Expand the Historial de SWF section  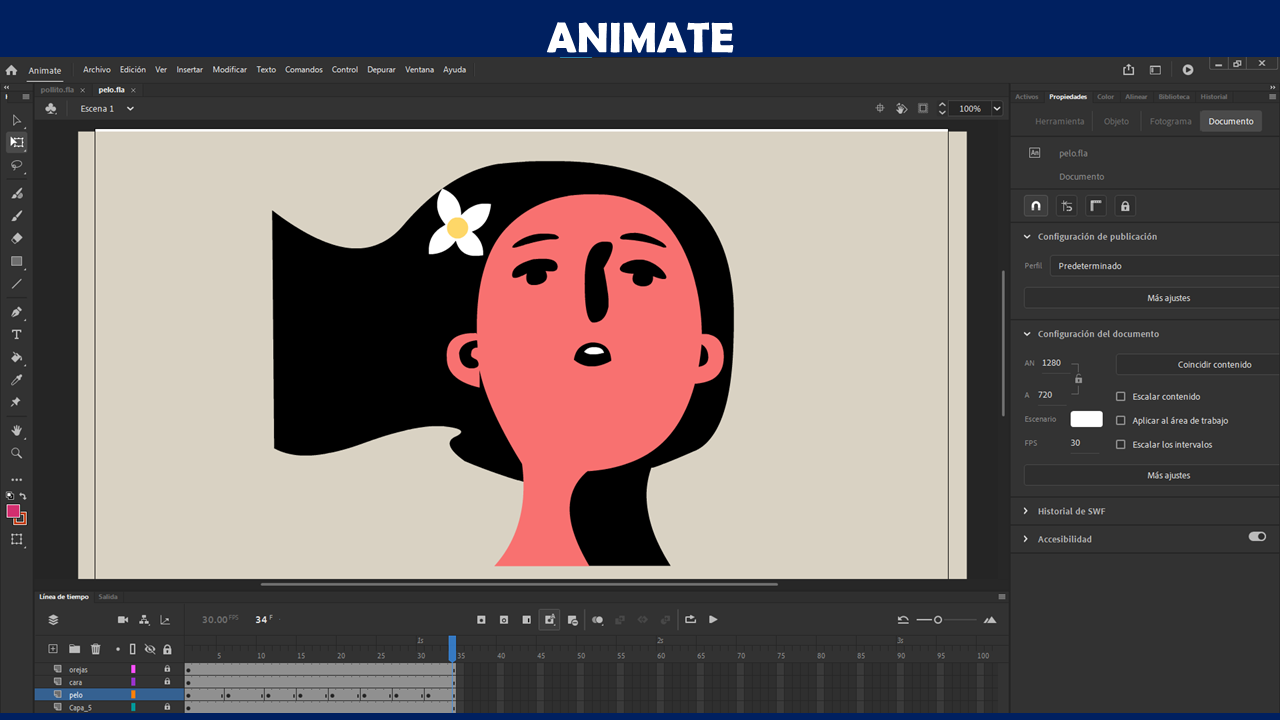tap(1071, 511)
